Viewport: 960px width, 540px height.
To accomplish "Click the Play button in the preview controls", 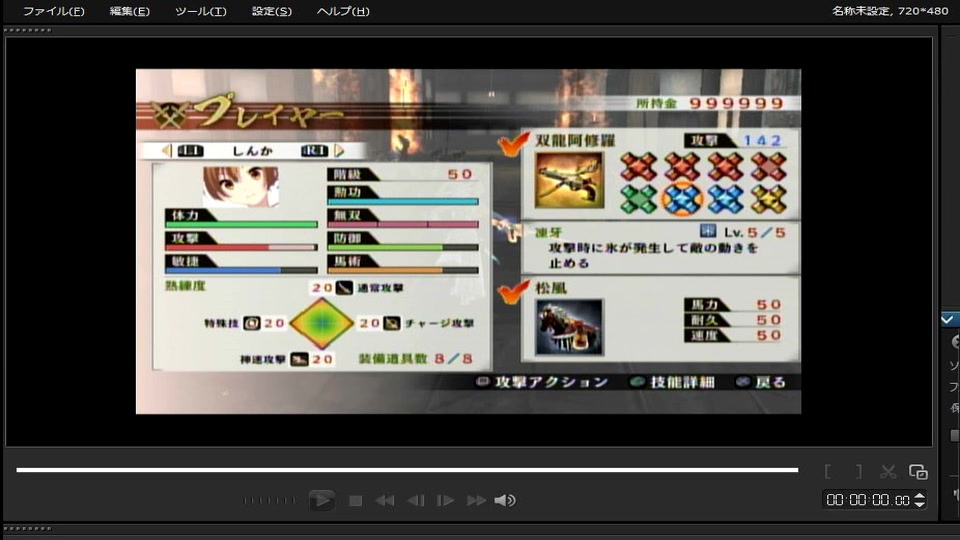I will pos(321,500).
